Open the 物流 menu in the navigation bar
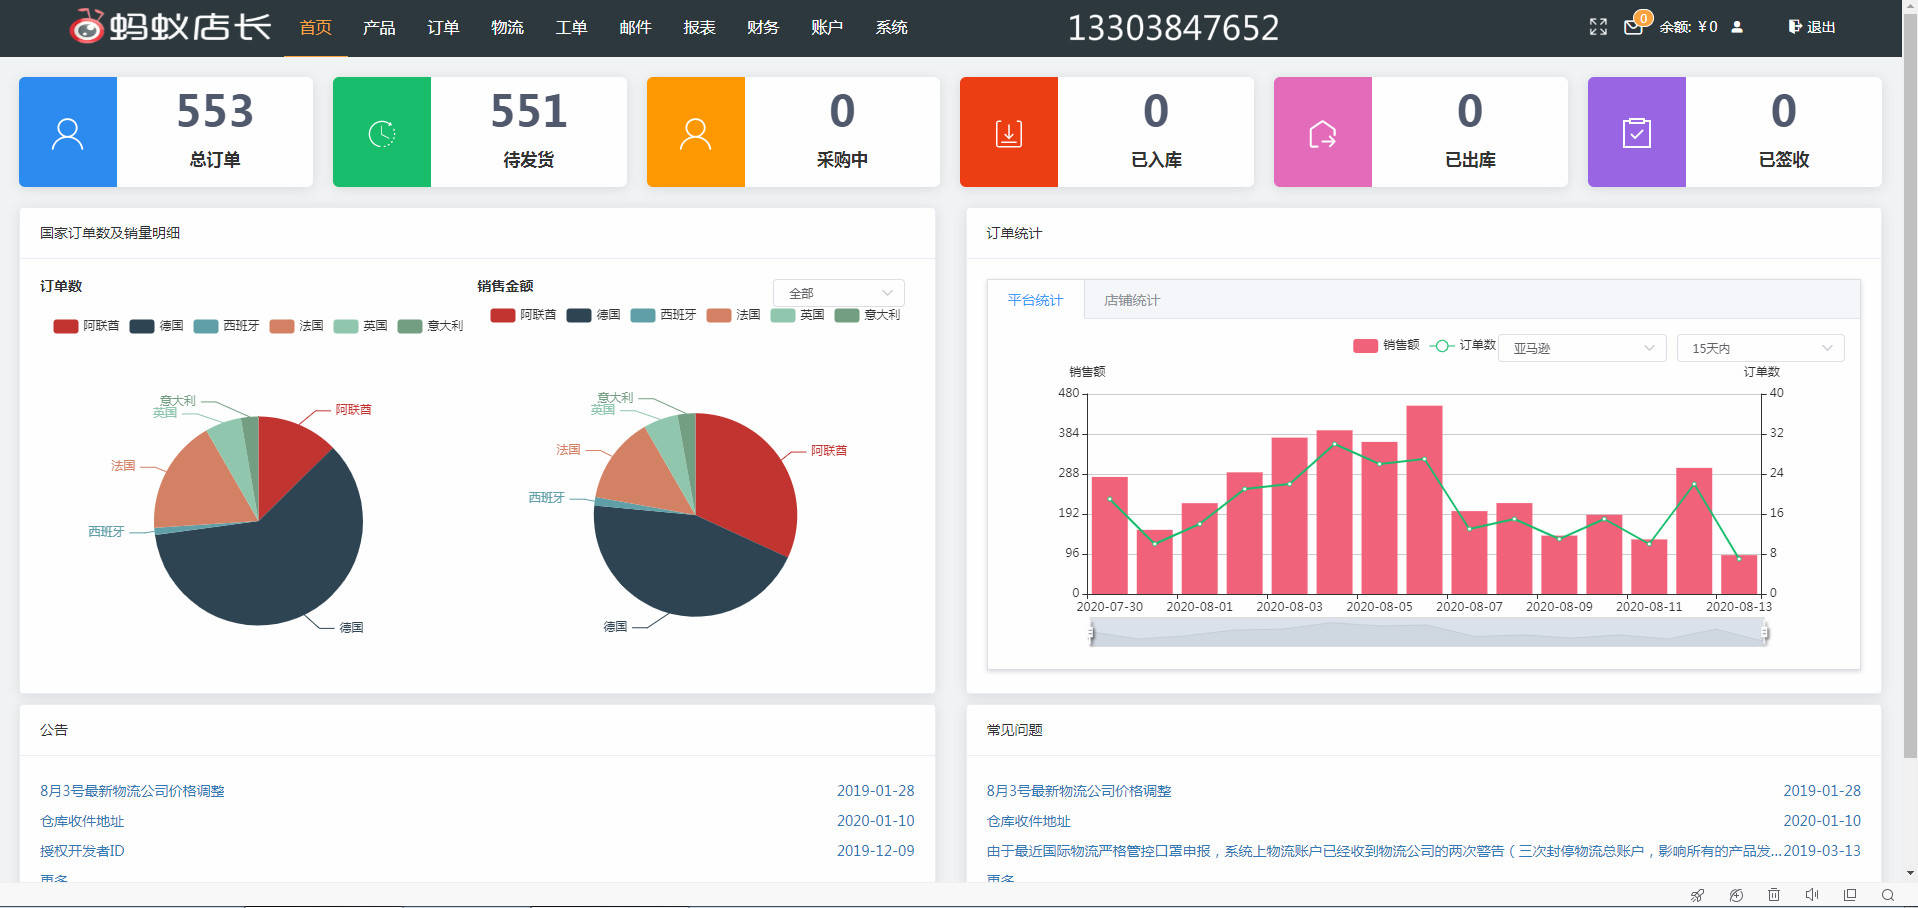1918x908 pixels. [x=507, y=28]
